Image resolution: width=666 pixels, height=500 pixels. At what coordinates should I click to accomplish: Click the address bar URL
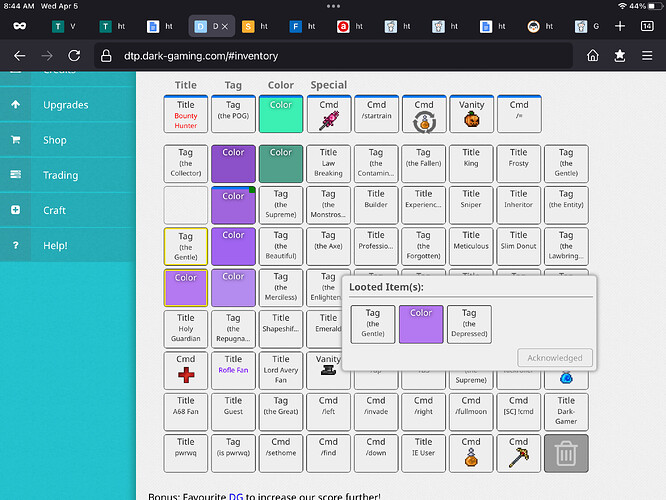pos(201,56)
